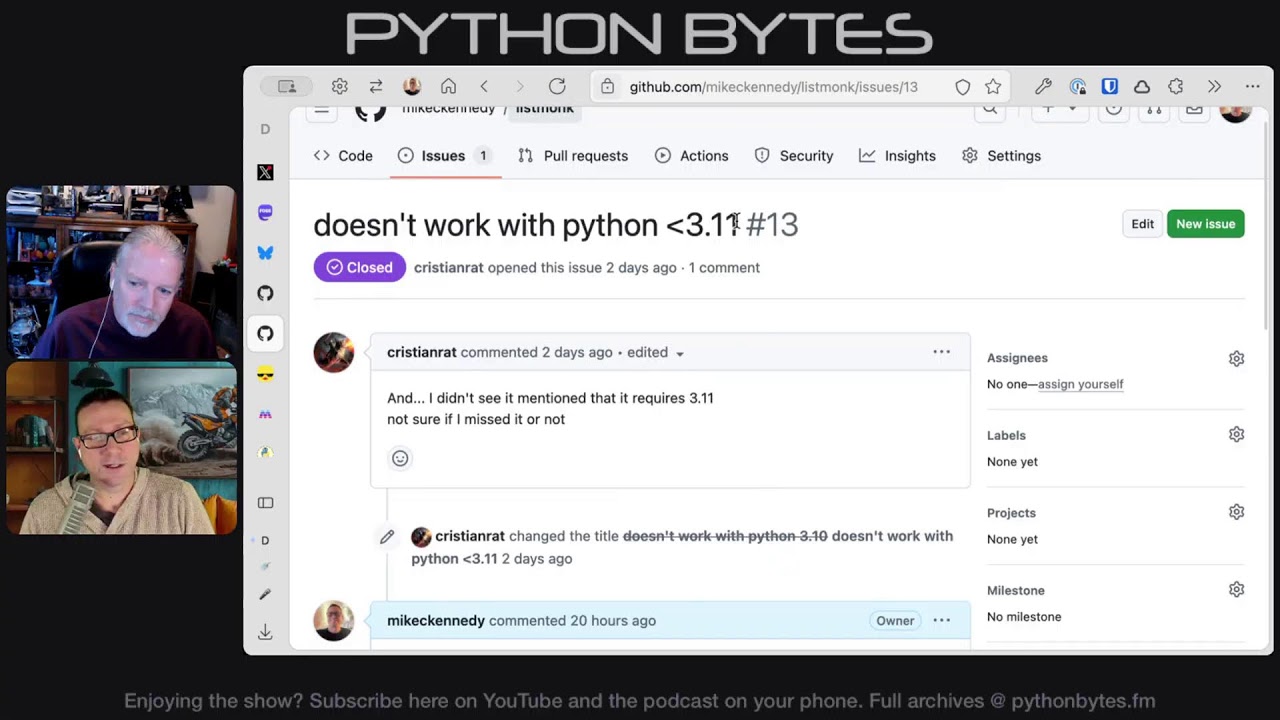The width and height of the screenshot is (1280, 720).
Task: Open mikeckennedy comment's three-dot menu
Action: point(941,620)
